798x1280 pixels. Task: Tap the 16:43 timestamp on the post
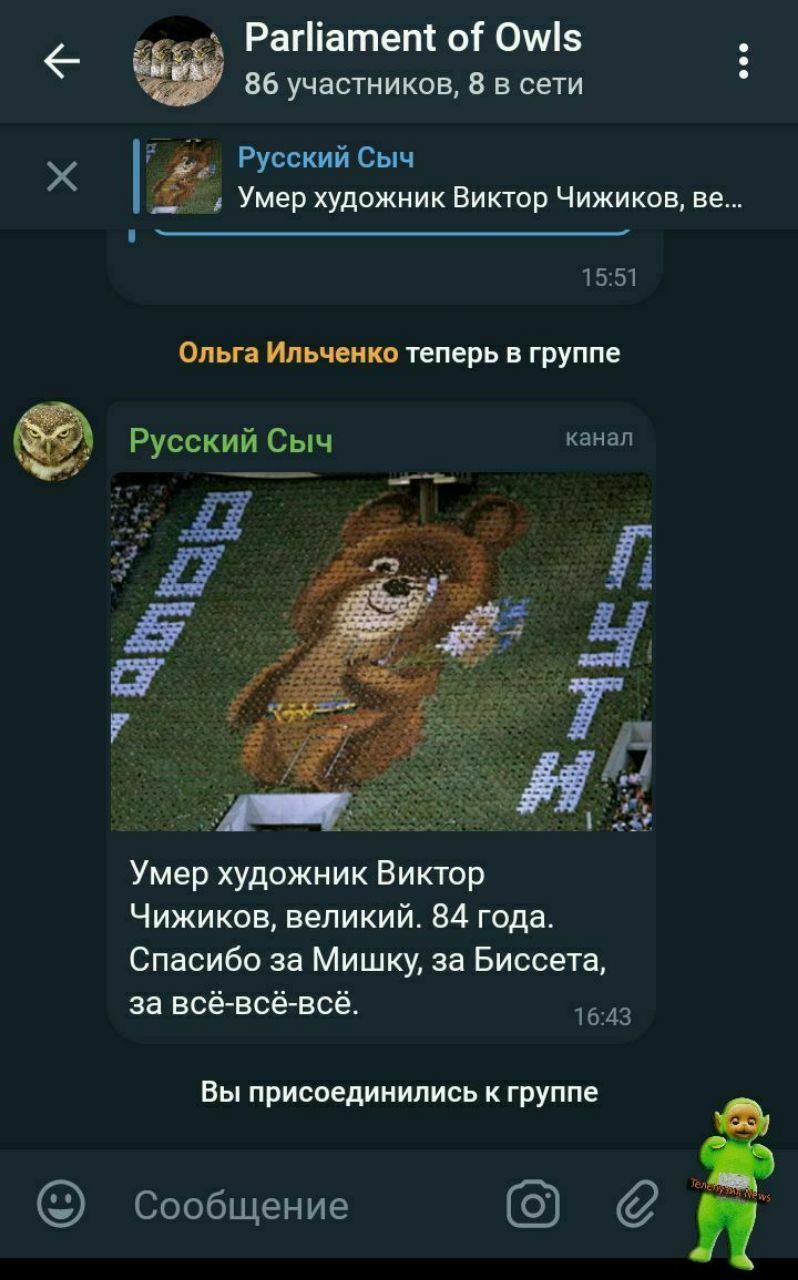pyautogui.click(x=602, y=1017)
